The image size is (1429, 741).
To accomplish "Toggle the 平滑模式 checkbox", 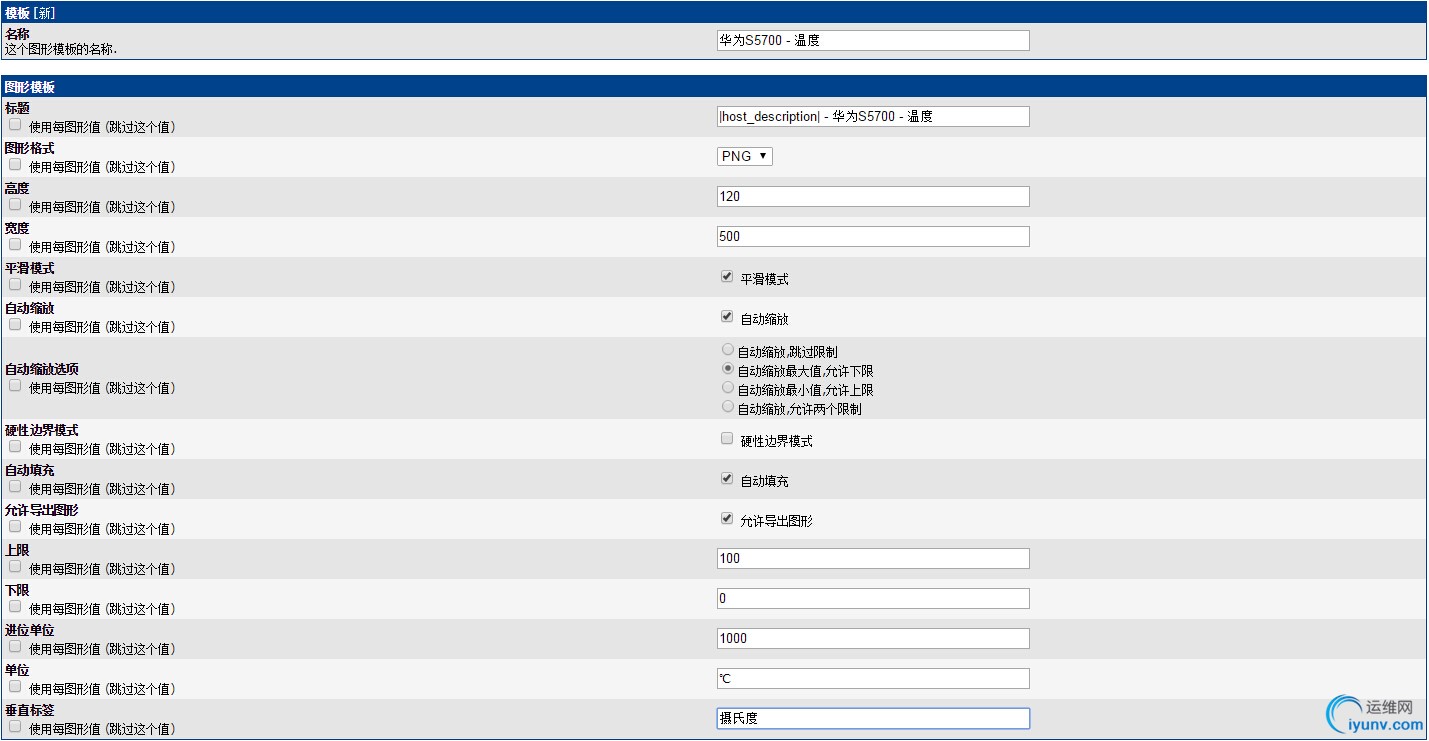I will [727, 277].
